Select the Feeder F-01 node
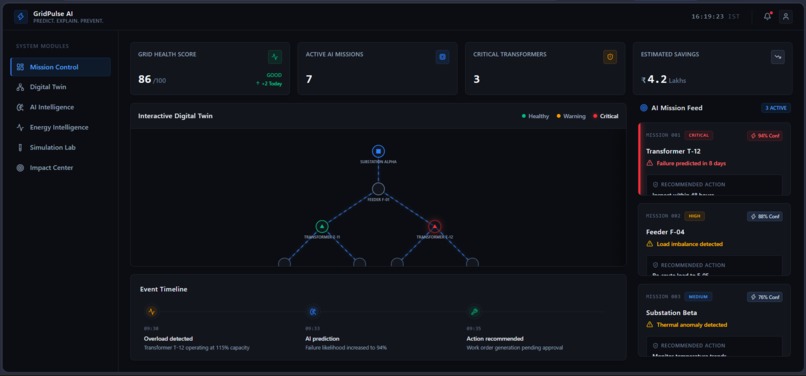This screenshot has width=806, height=376. click(x=378, y=189)
